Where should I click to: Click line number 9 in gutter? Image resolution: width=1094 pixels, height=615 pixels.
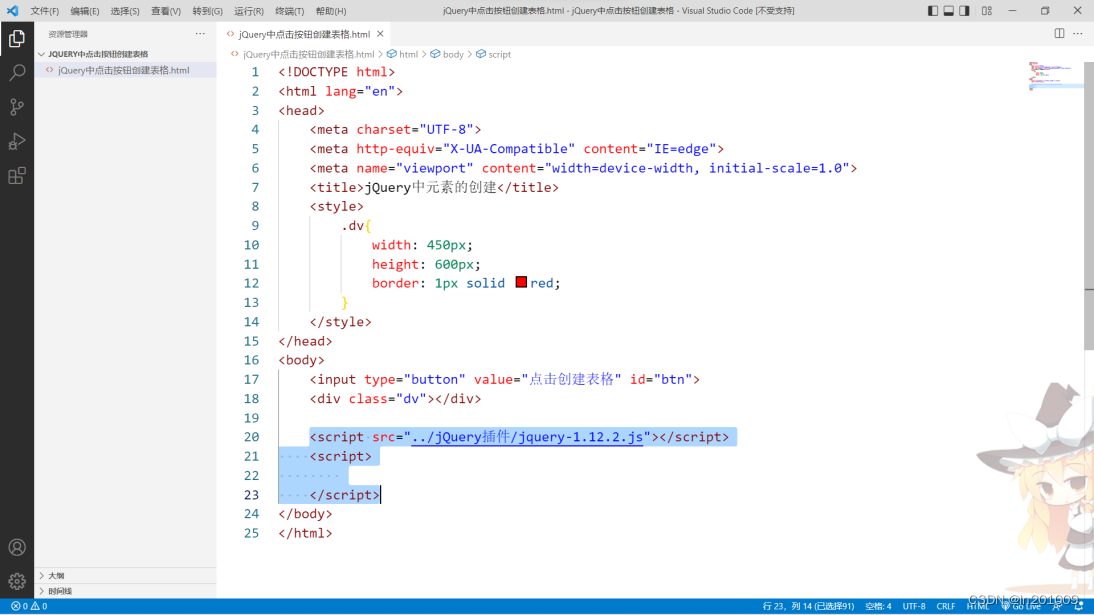(x=255, y=225)
